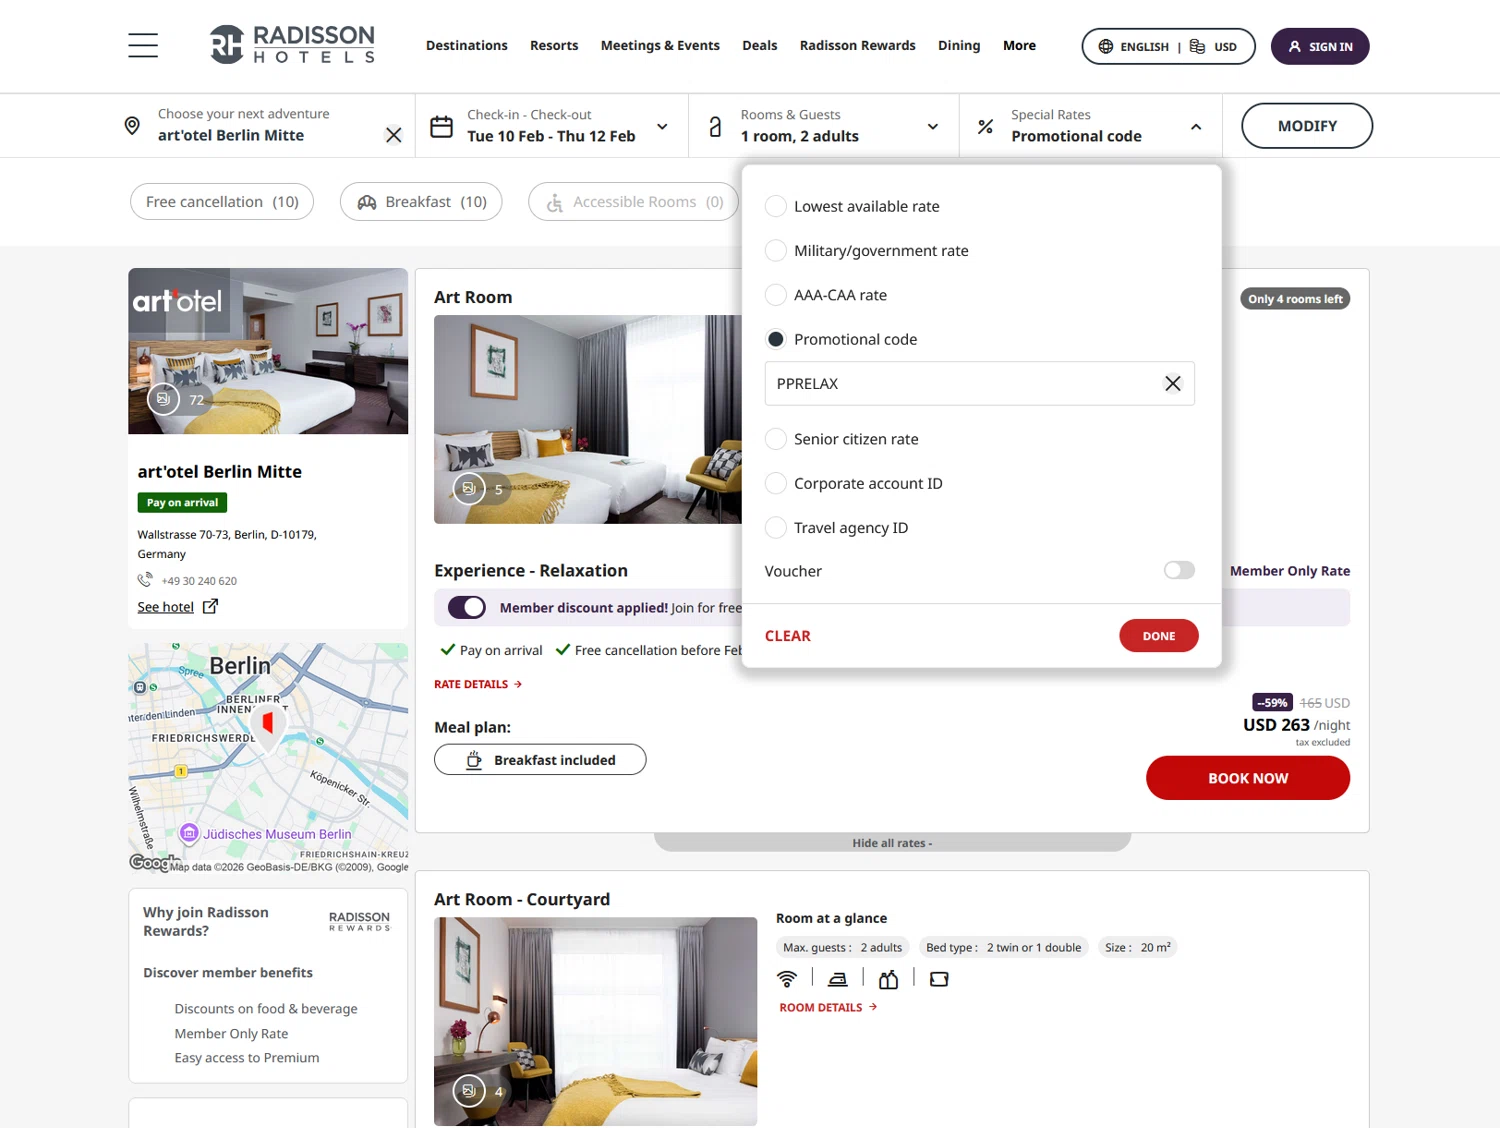Open the Rate Details link

(x=478, y=684)
